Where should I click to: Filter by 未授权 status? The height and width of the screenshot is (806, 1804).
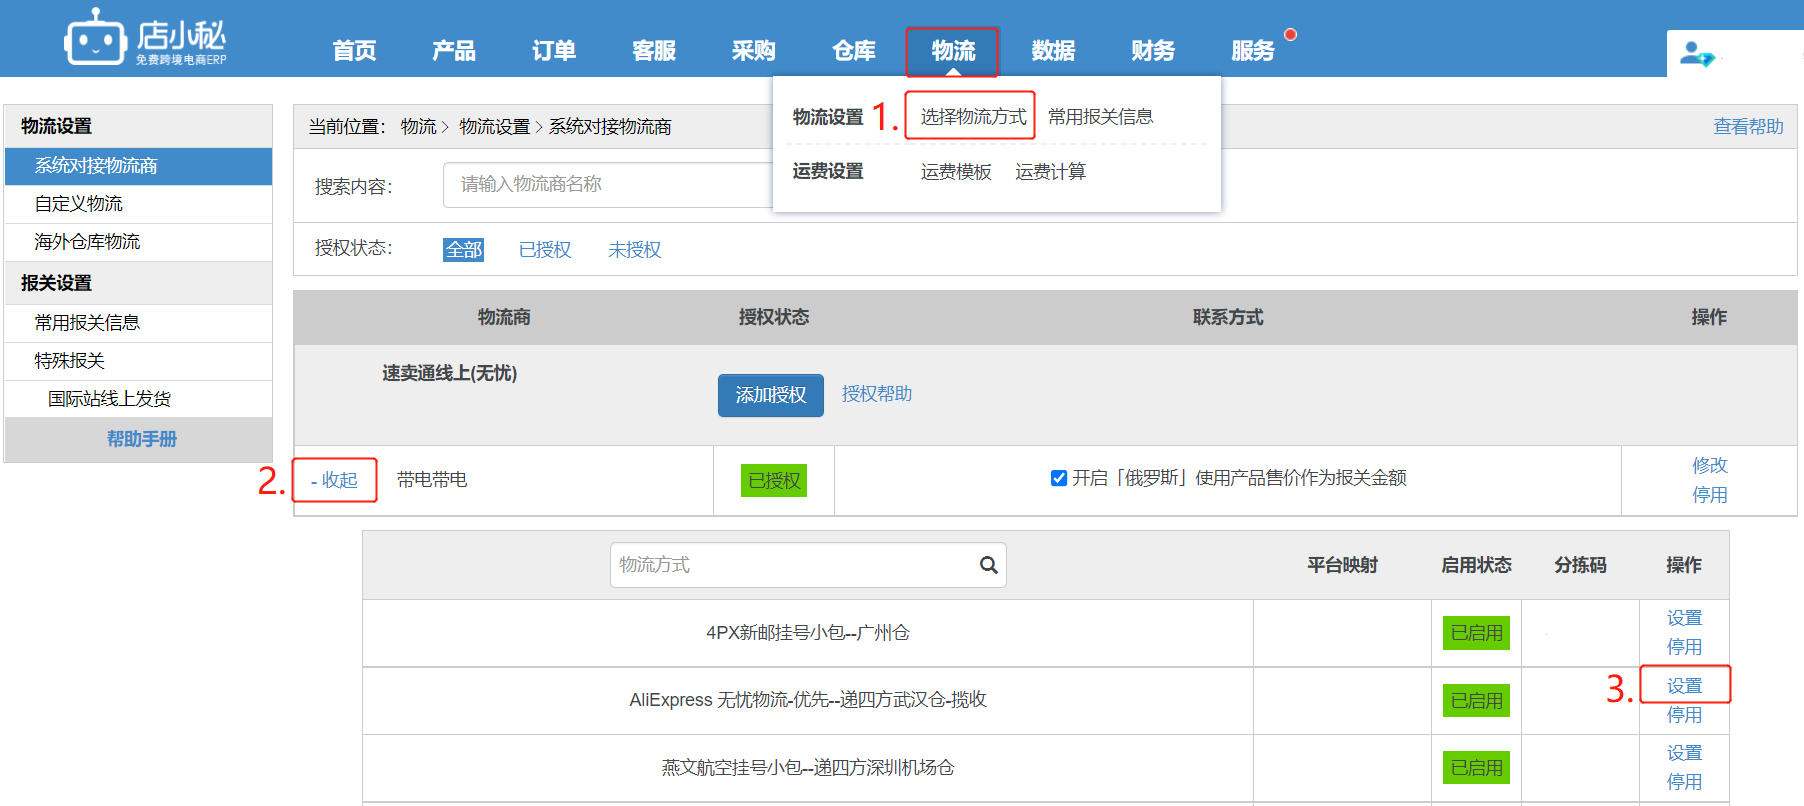pos(634,250)
